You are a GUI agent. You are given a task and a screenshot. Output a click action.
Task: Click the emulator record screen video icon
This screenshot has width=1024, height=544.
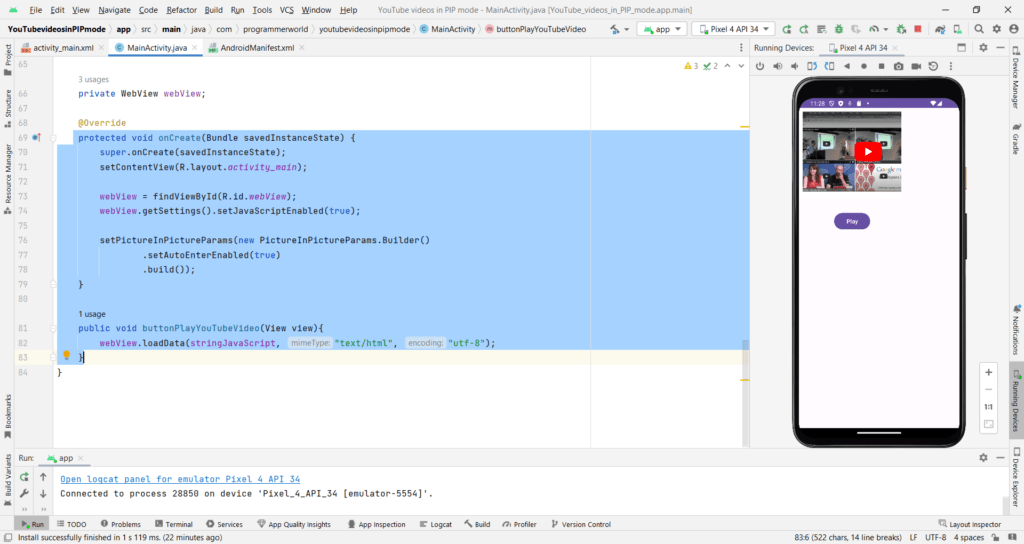[916, 66]
